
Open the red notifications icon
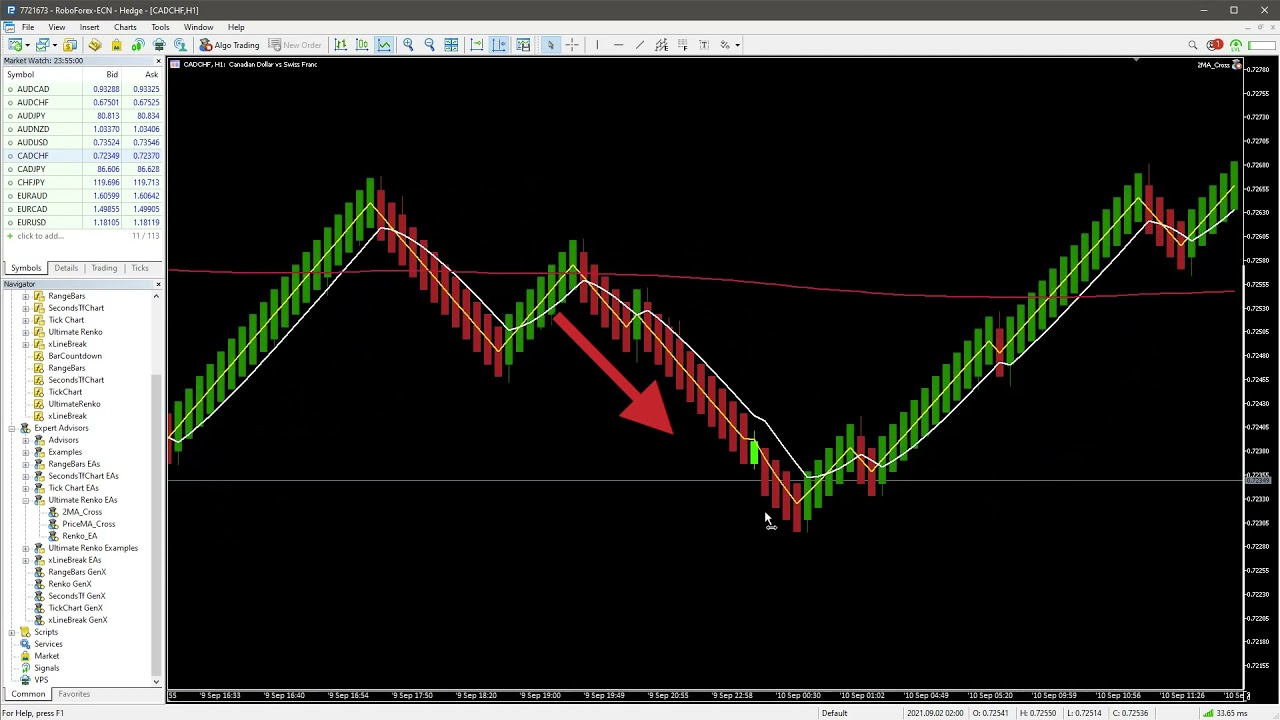1214,45
